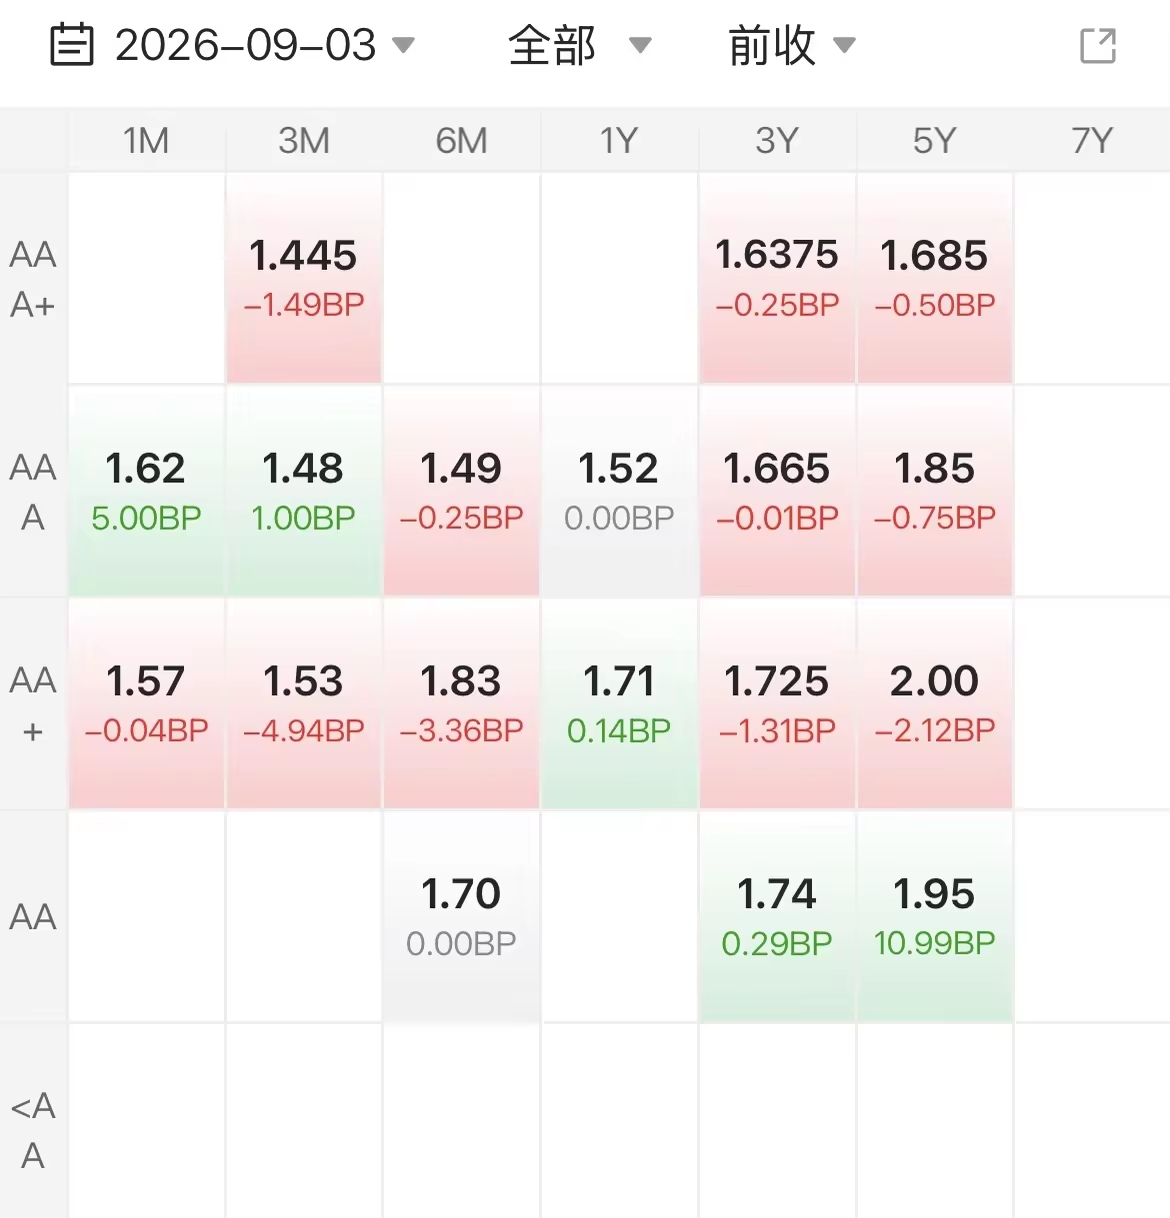Tap the AA+ 3M cell showing 1.53
This screenshot has width=1170, height=1218.
(304, 705)
